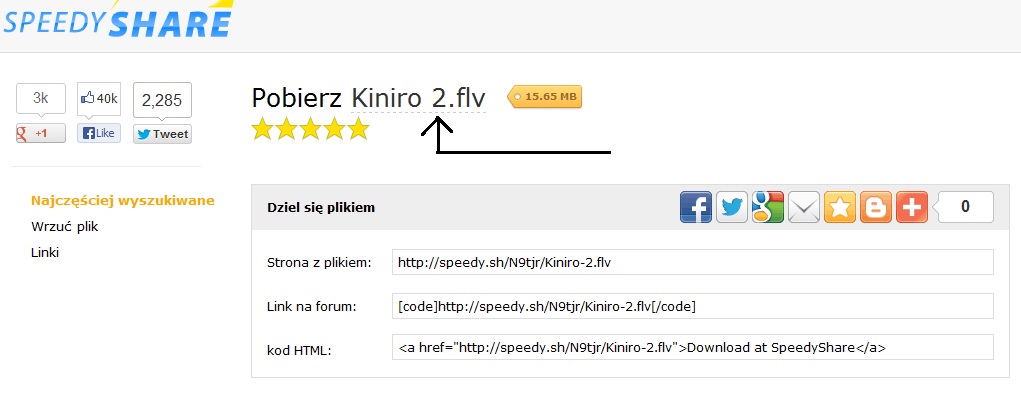Screen dimensions: 1021x405
Task: Open more sharing options plus icon
Action: (x=912, y=207)
